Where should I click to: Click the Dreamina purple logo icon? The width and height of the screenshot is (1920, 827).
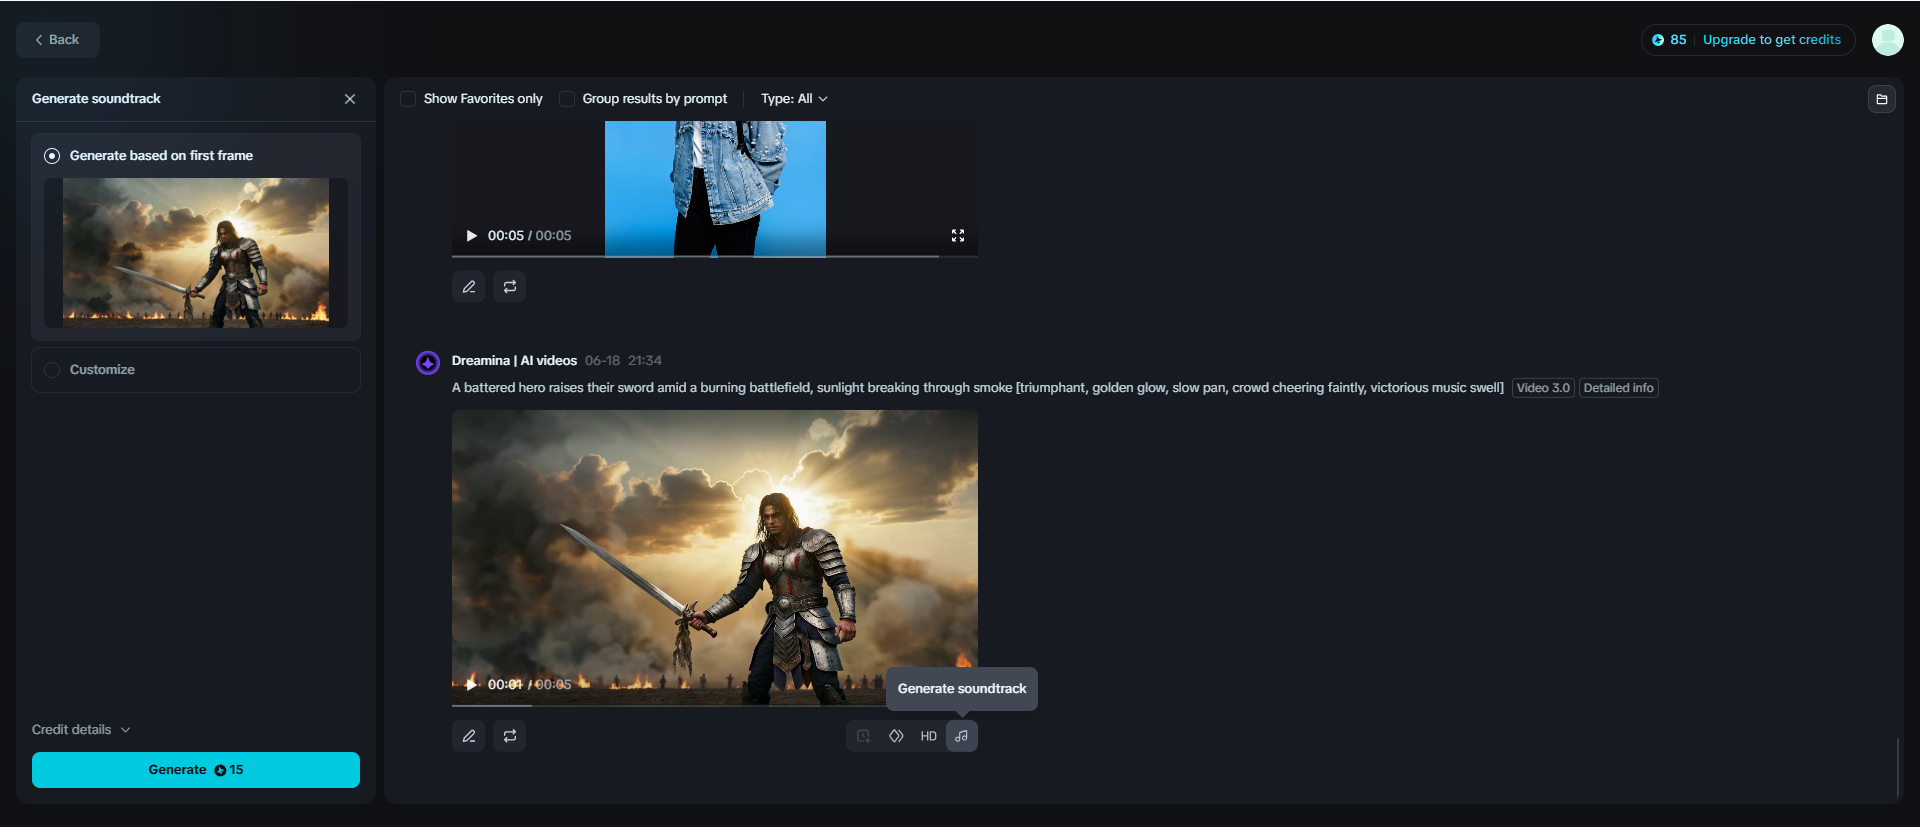click(428, 362)
